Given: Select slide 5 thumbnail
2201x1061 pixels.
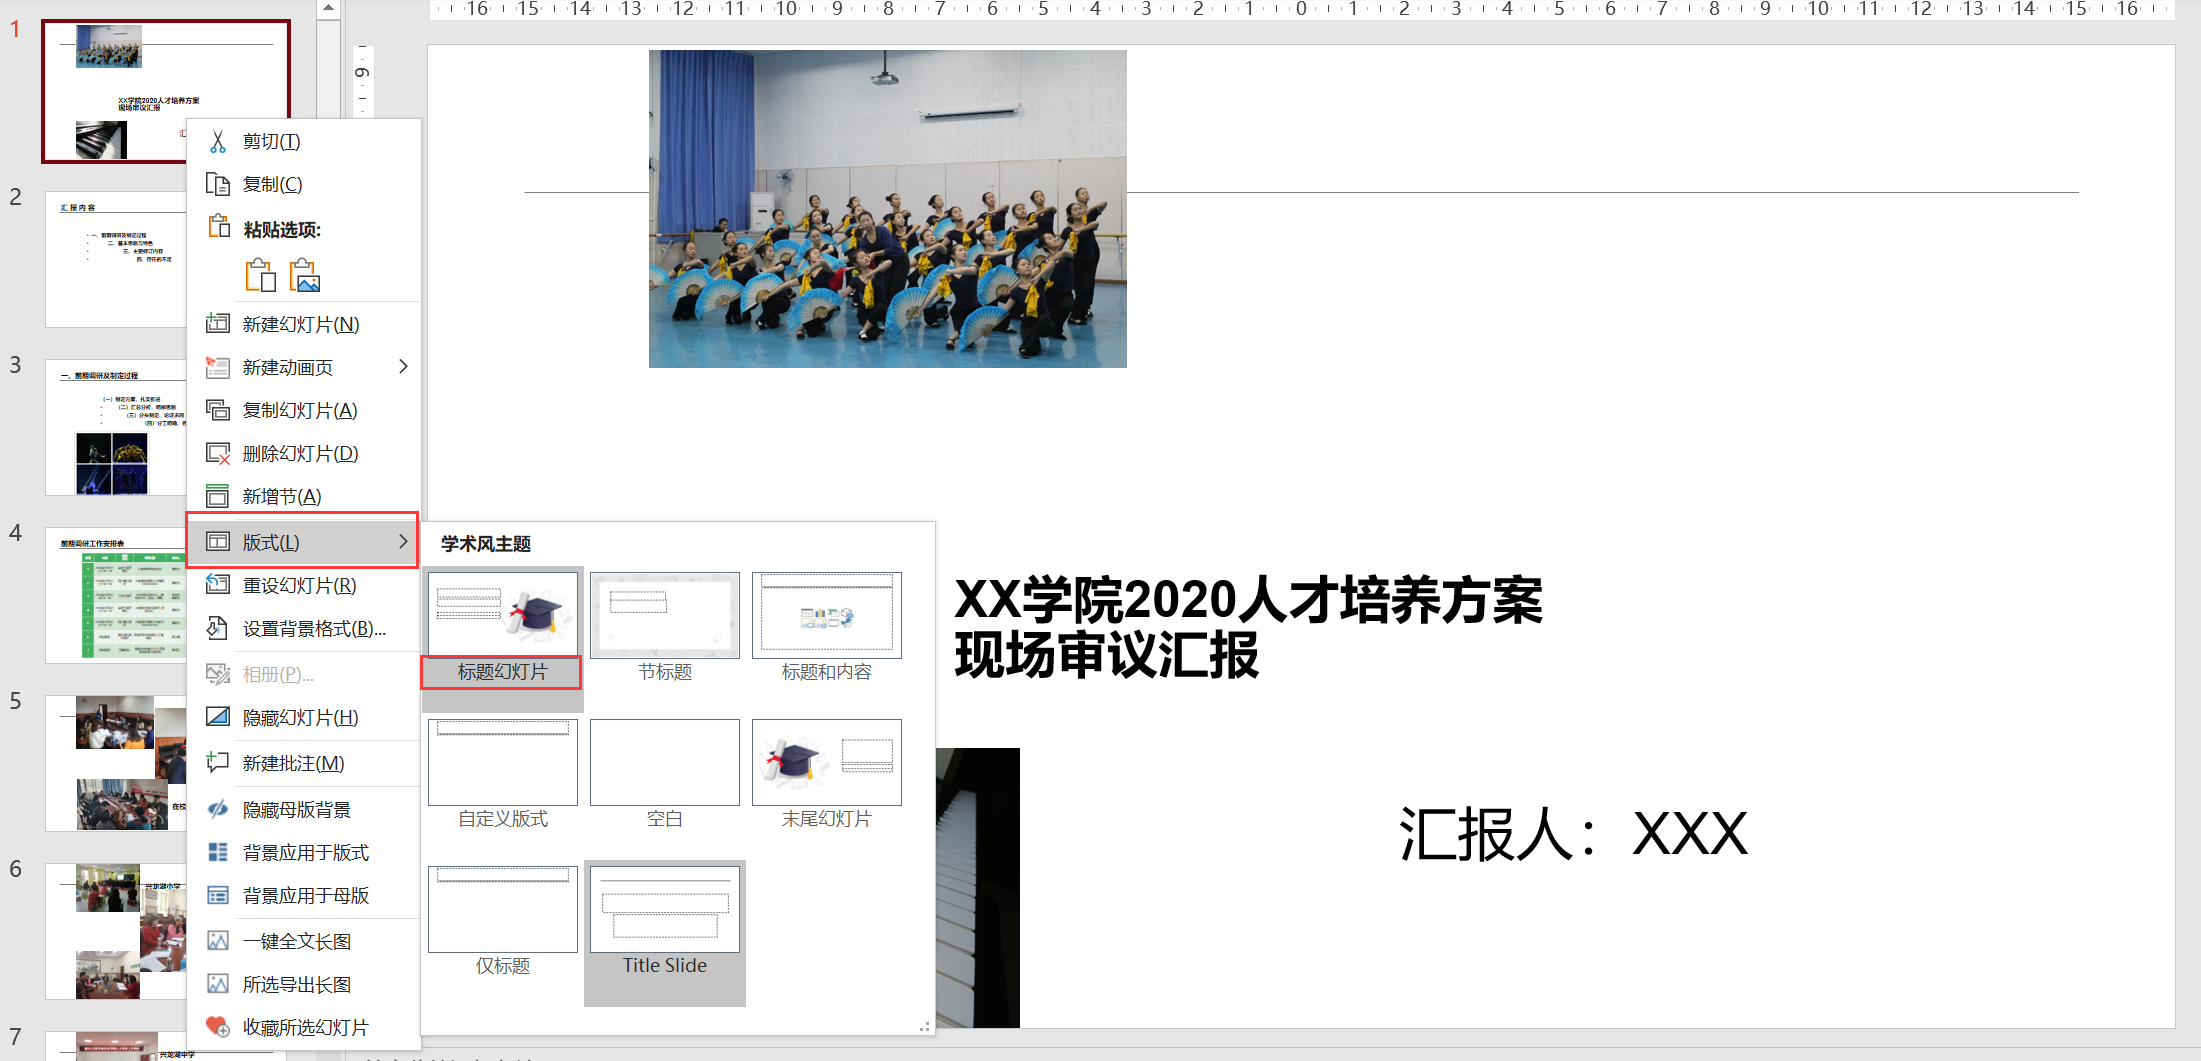Looking at the screenshot, I should [115, 763].
